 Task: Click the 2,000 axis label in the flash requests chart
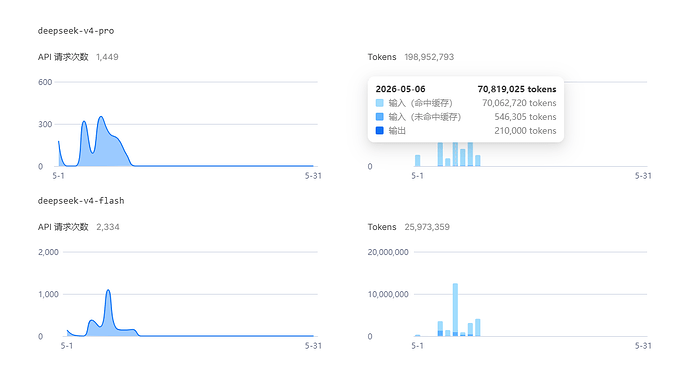coord(48,252)
